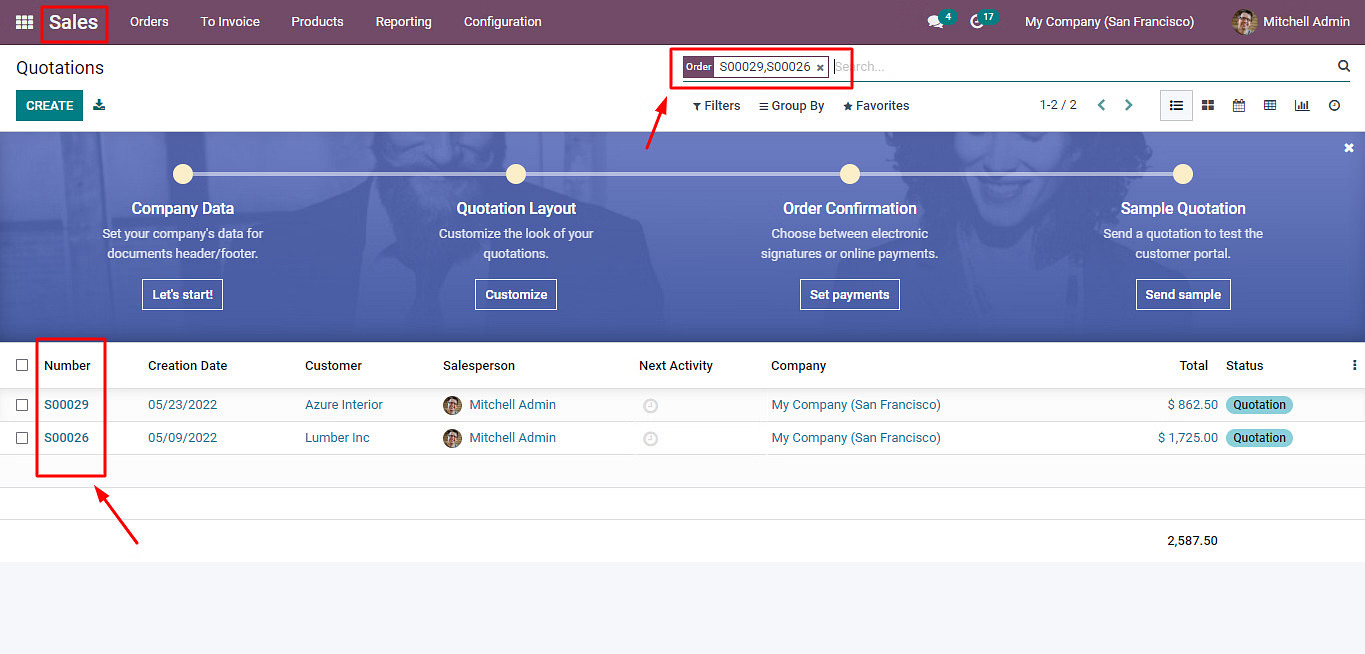The image size is (1365, 654).
Task: Click the download export icon beside Create
Action: click(x=99, y=105)
